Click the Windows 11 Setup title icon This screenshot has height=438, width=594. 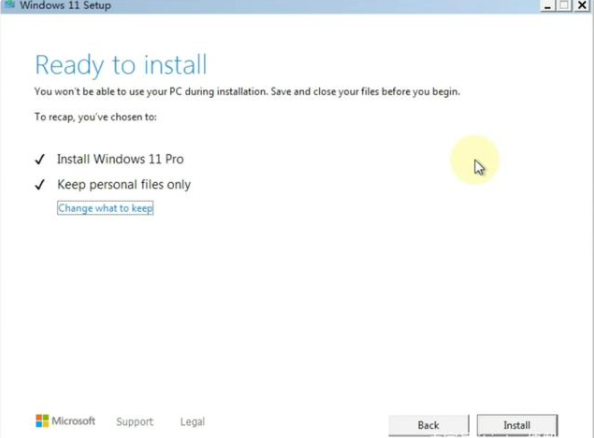(x=9, y=5)
